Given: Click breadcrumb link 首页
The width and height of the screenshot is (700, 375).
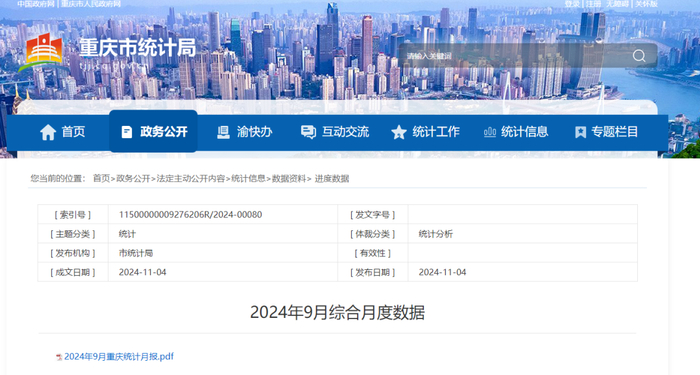Looking at the screenshot, I should [x=101, y=179].
